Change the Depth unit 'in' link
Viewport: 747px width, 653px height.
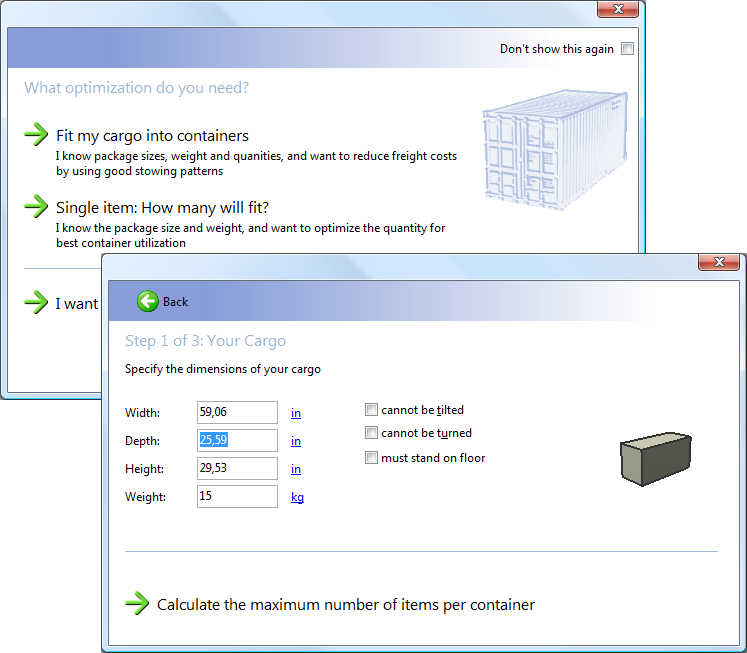(296, 441)
